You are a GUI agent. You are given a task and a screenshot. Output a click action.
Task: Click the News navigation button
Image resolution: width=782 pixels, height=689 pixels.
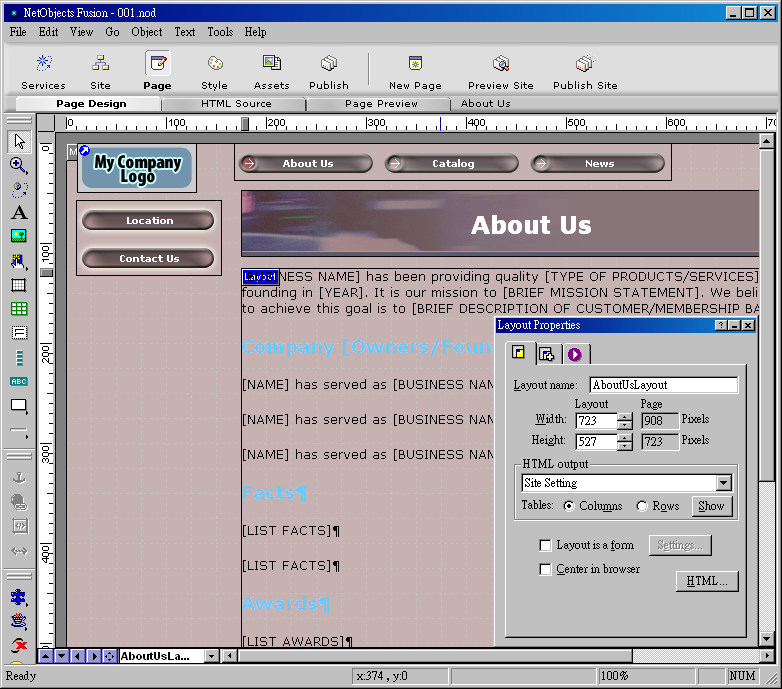click(x=598, y=164)
